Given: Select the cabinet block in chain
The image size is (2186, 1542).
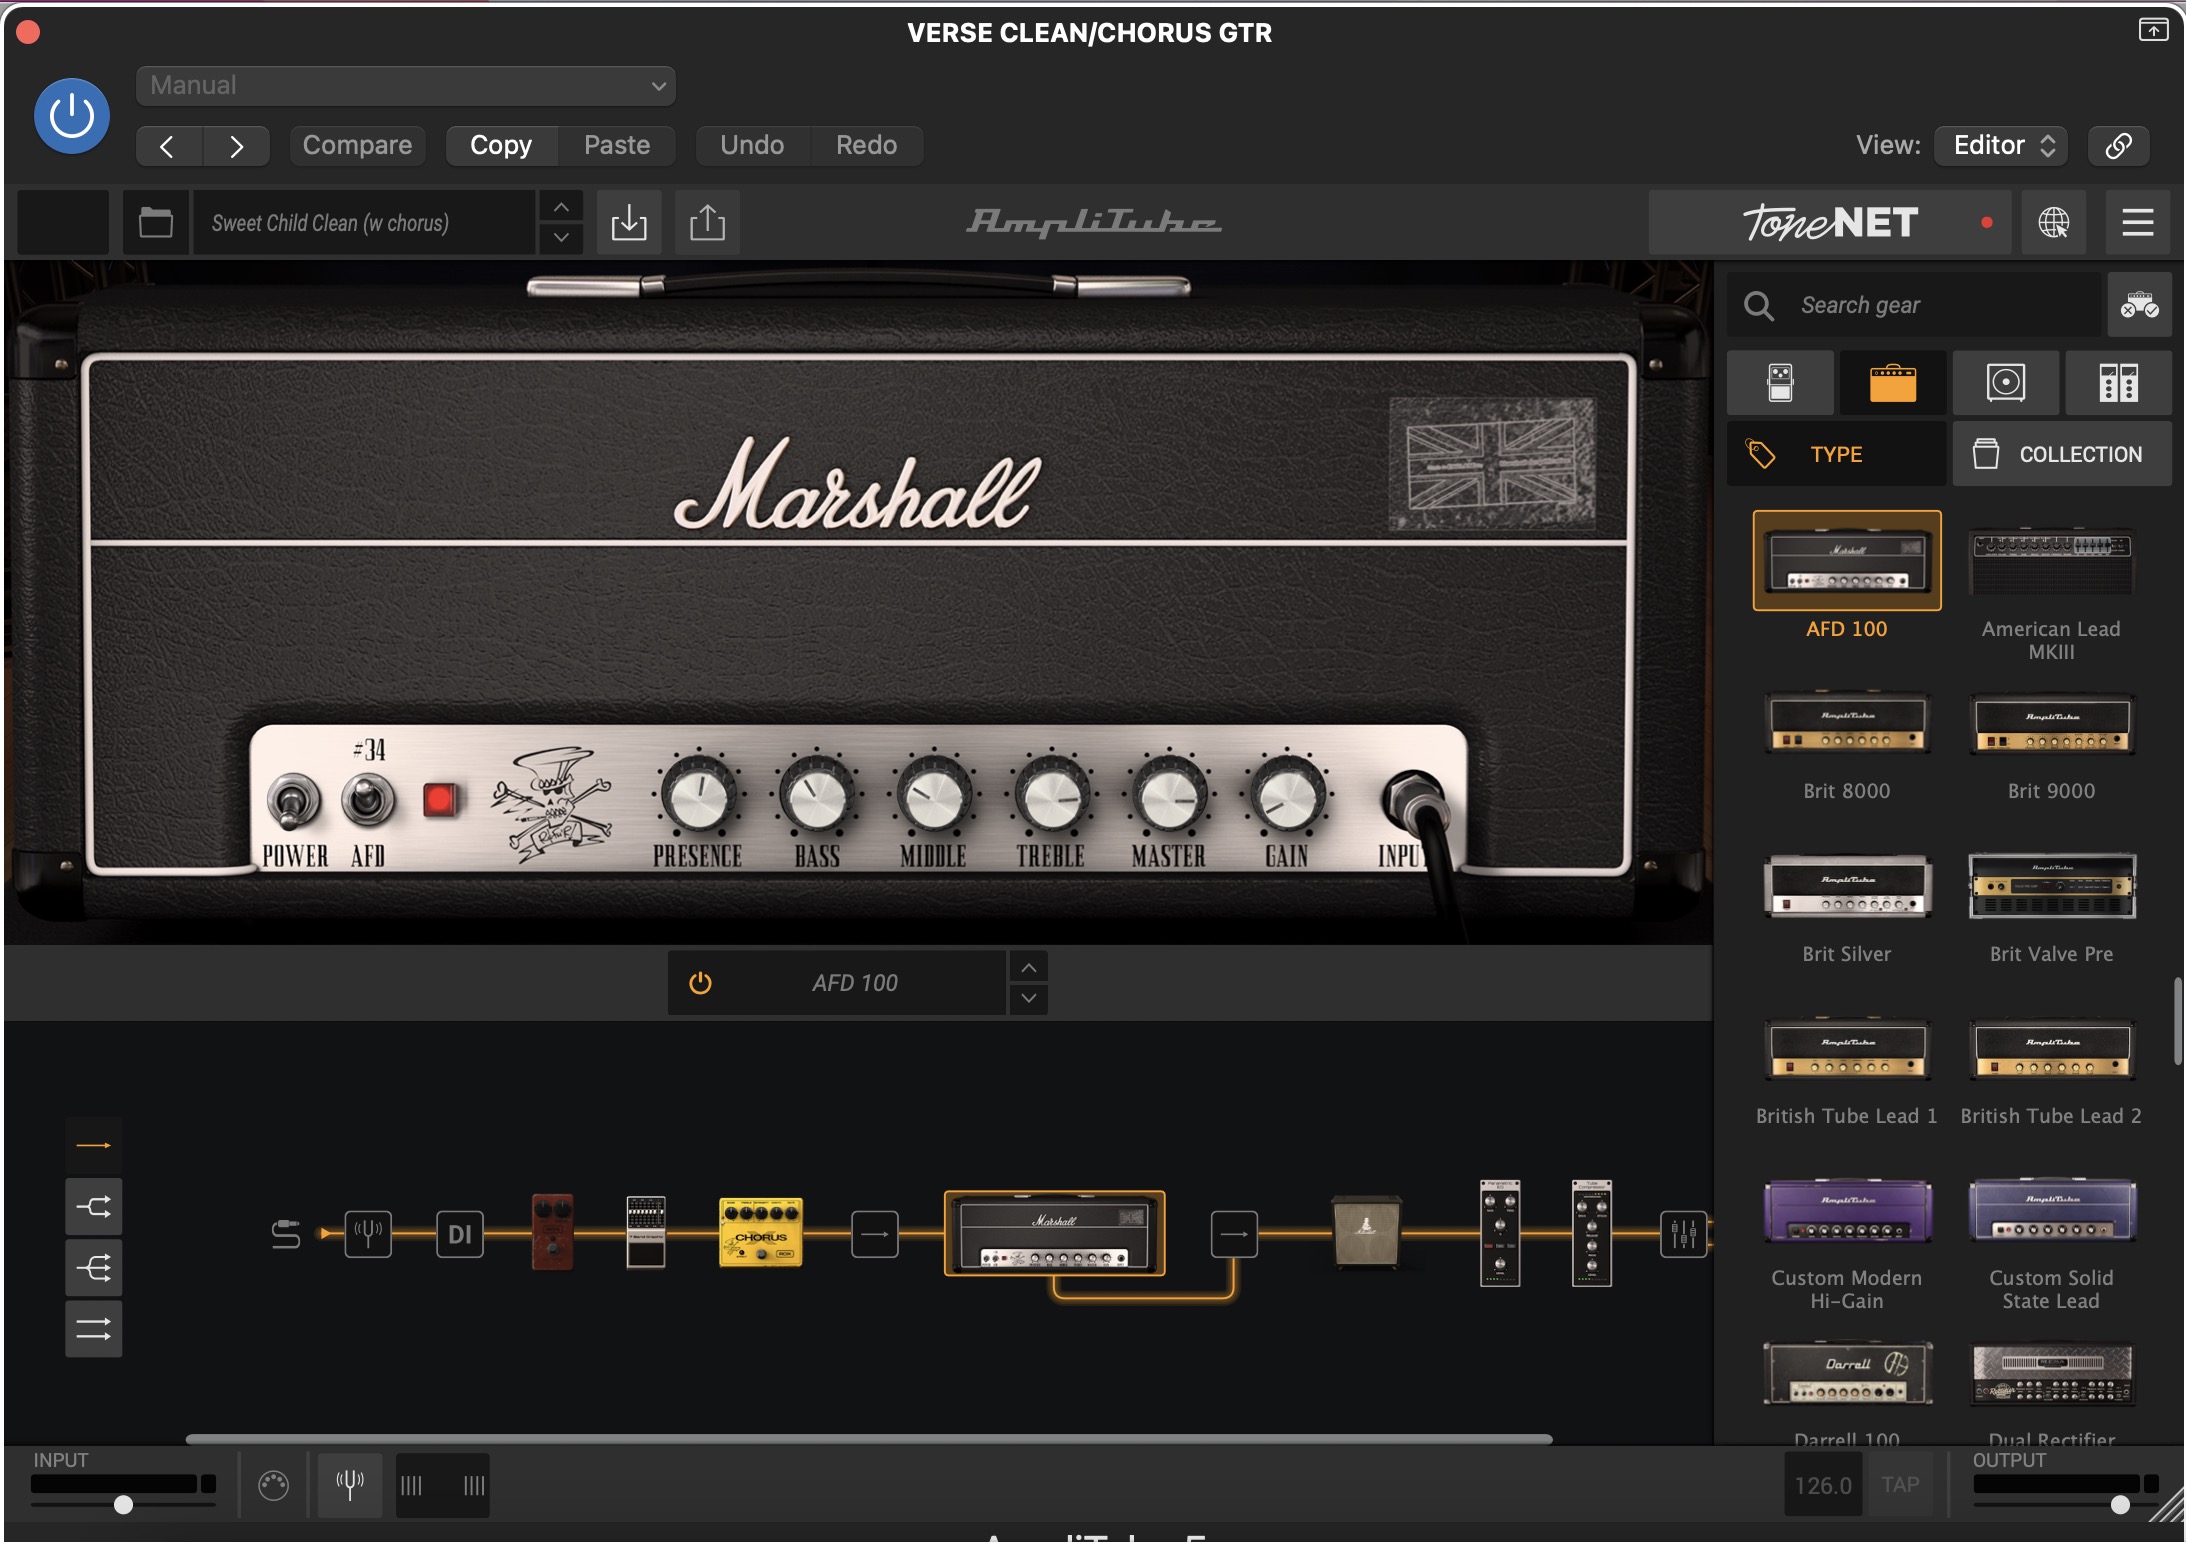Looking at the screenshot, I should pos(1367,1232).
